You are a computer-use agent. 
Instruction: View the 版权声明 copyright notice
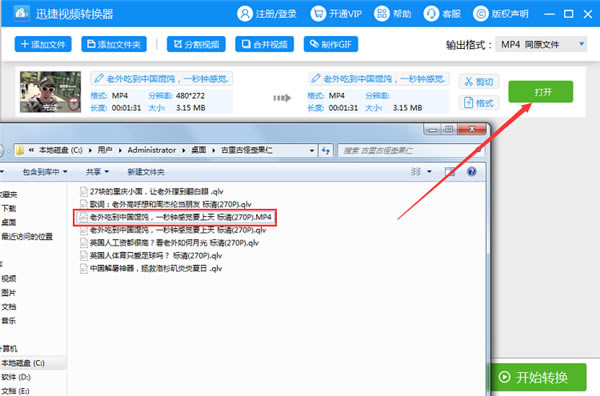click(x=501, y=14)
